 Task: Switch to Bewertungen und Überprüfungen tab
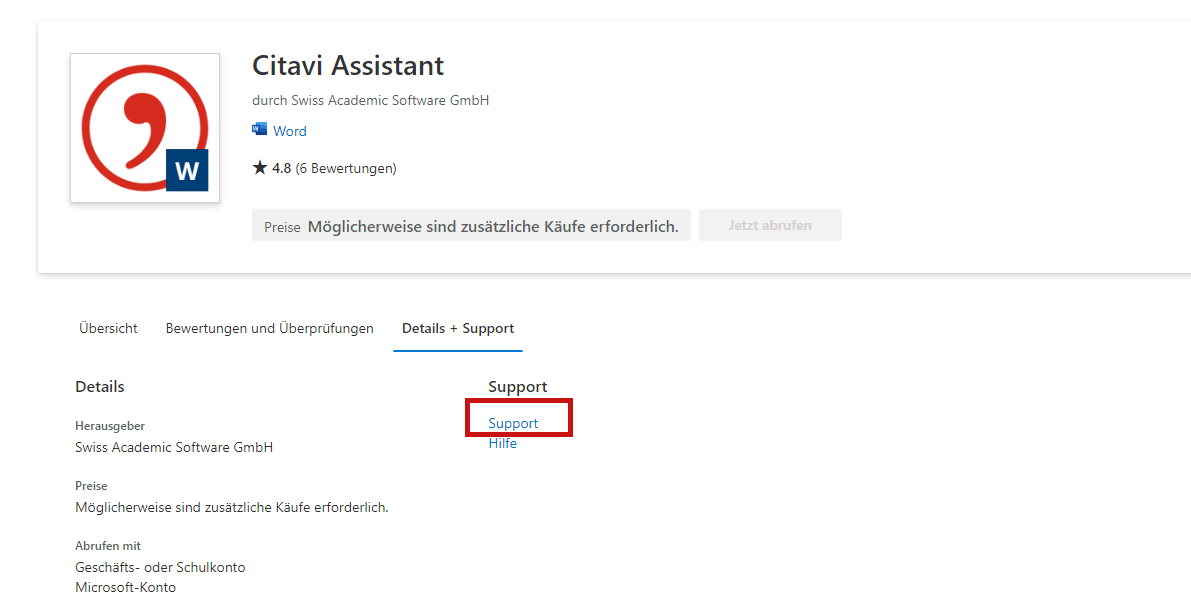pyautogui.click(x=270, y=328)
